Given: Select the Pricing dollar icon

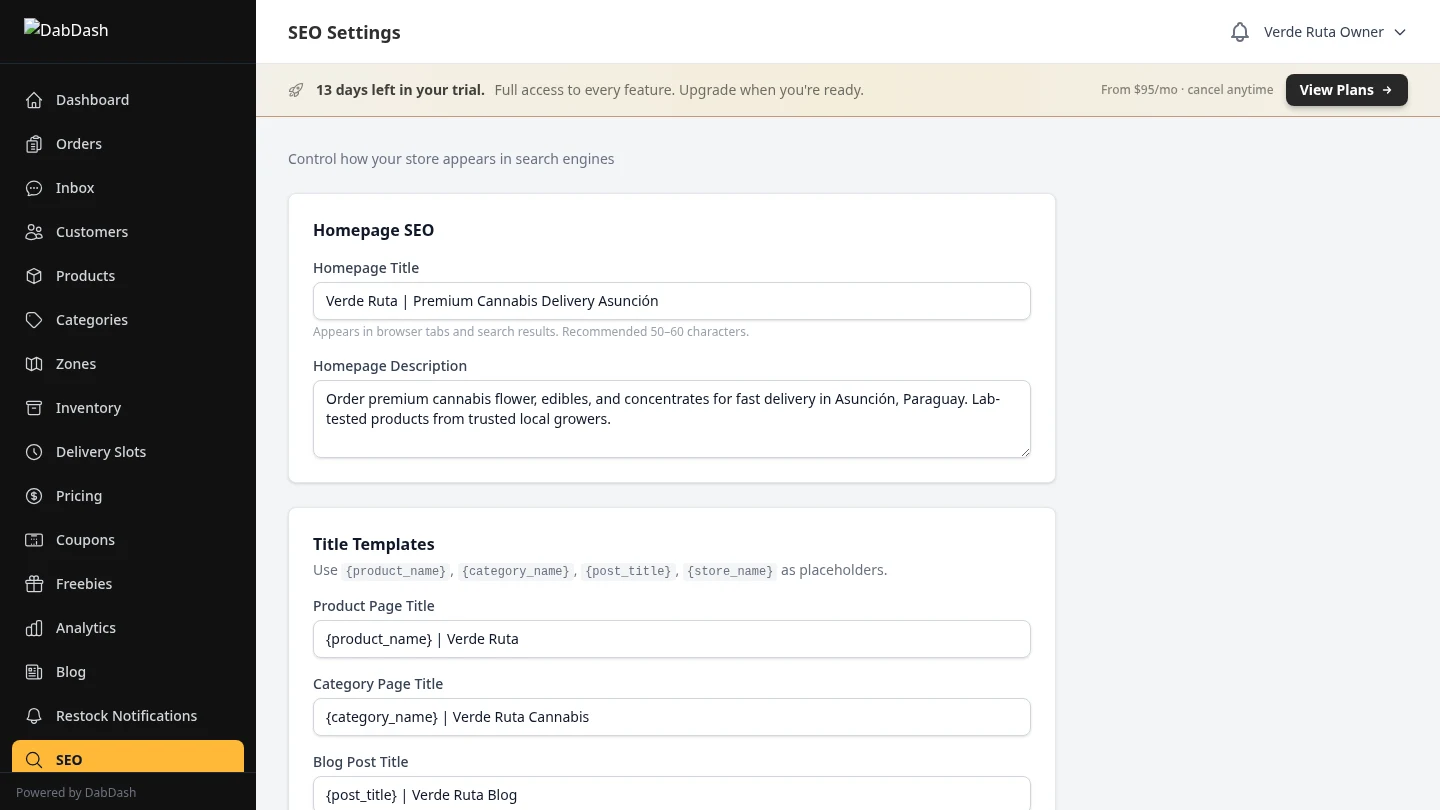Looking at the screenshot, I should click(33, 496).
